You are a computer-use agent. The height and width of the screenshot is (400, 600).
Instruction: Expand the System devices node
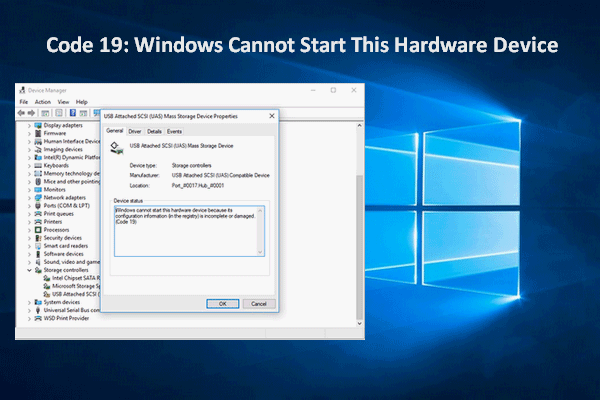29,302
